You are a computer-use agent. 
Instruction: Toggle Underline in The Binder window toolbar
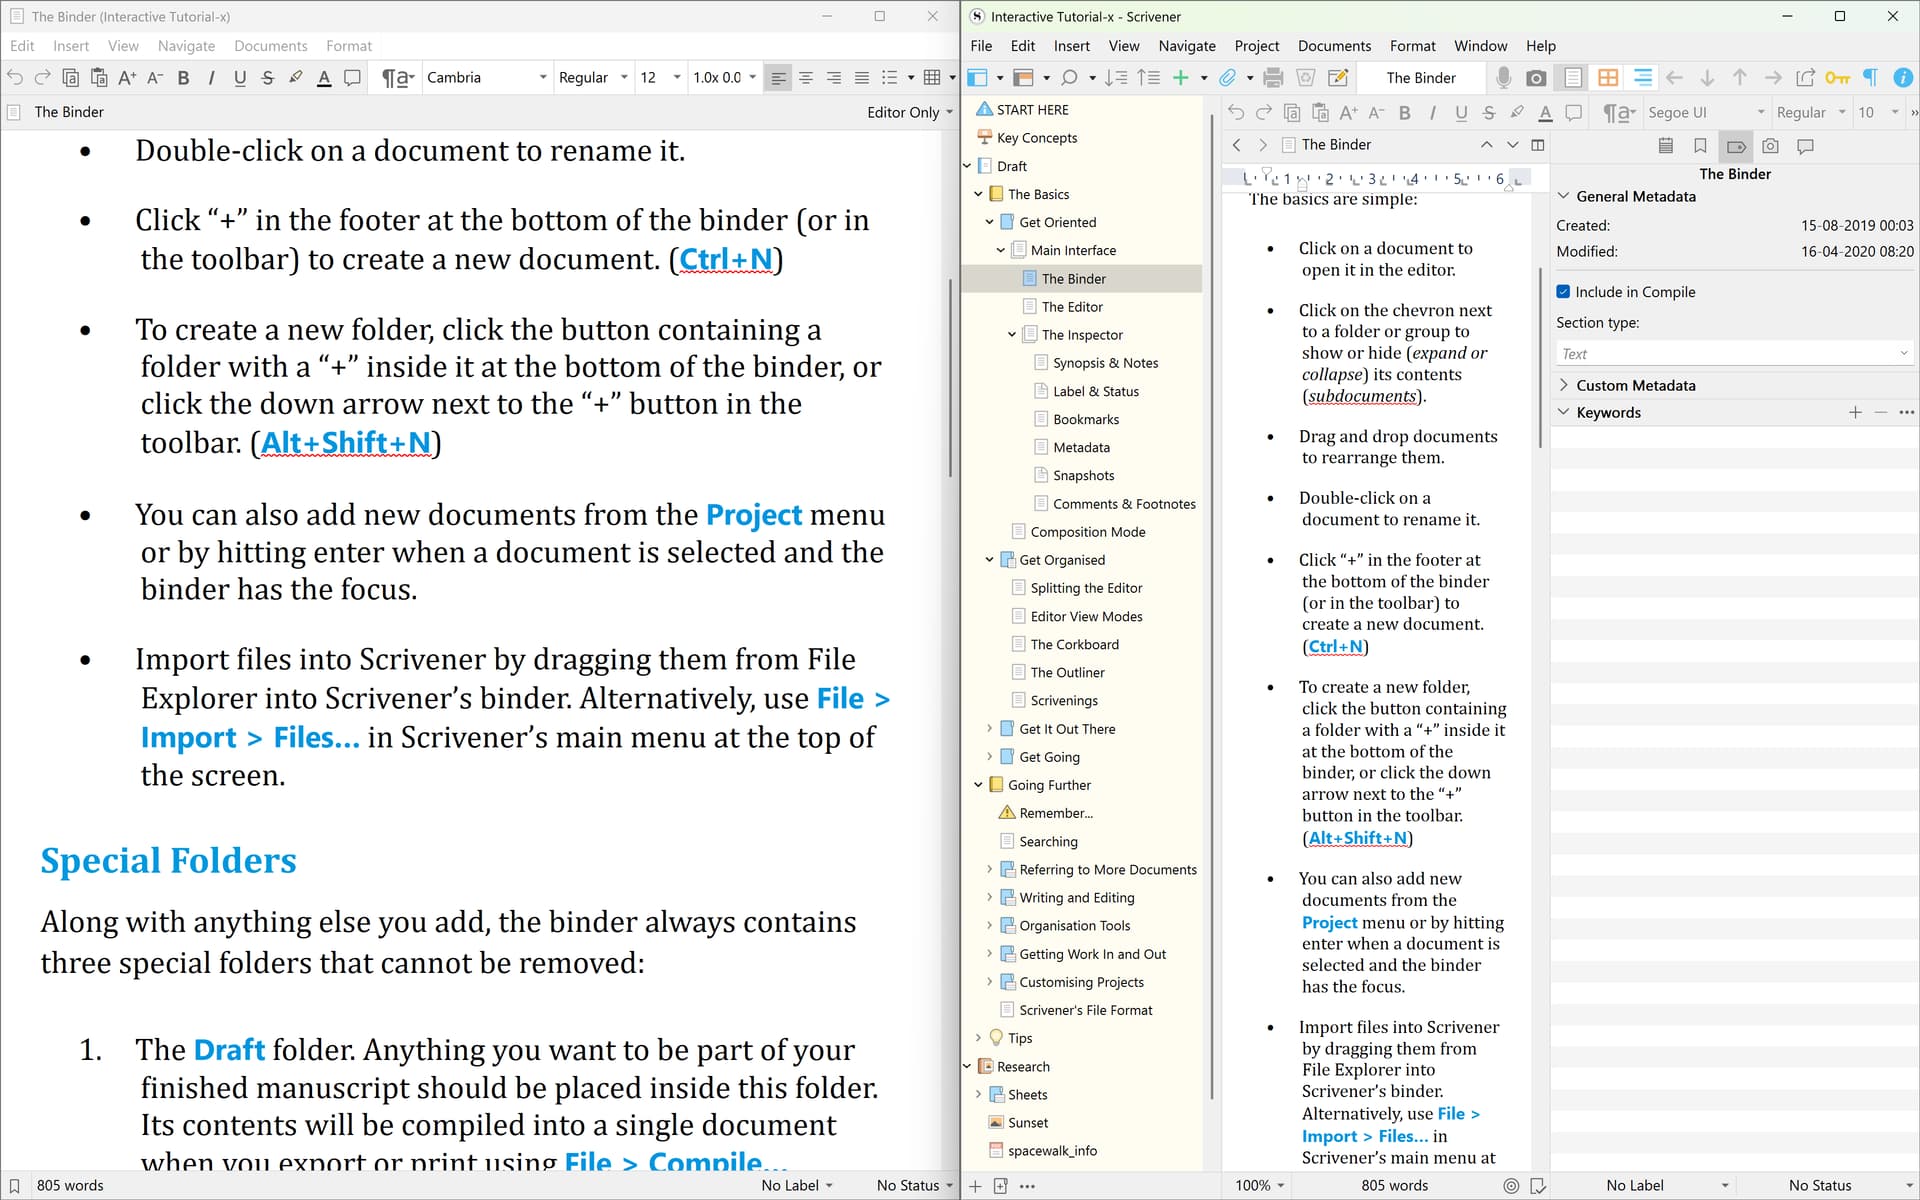pyautogui.click(x=239, y=78)
